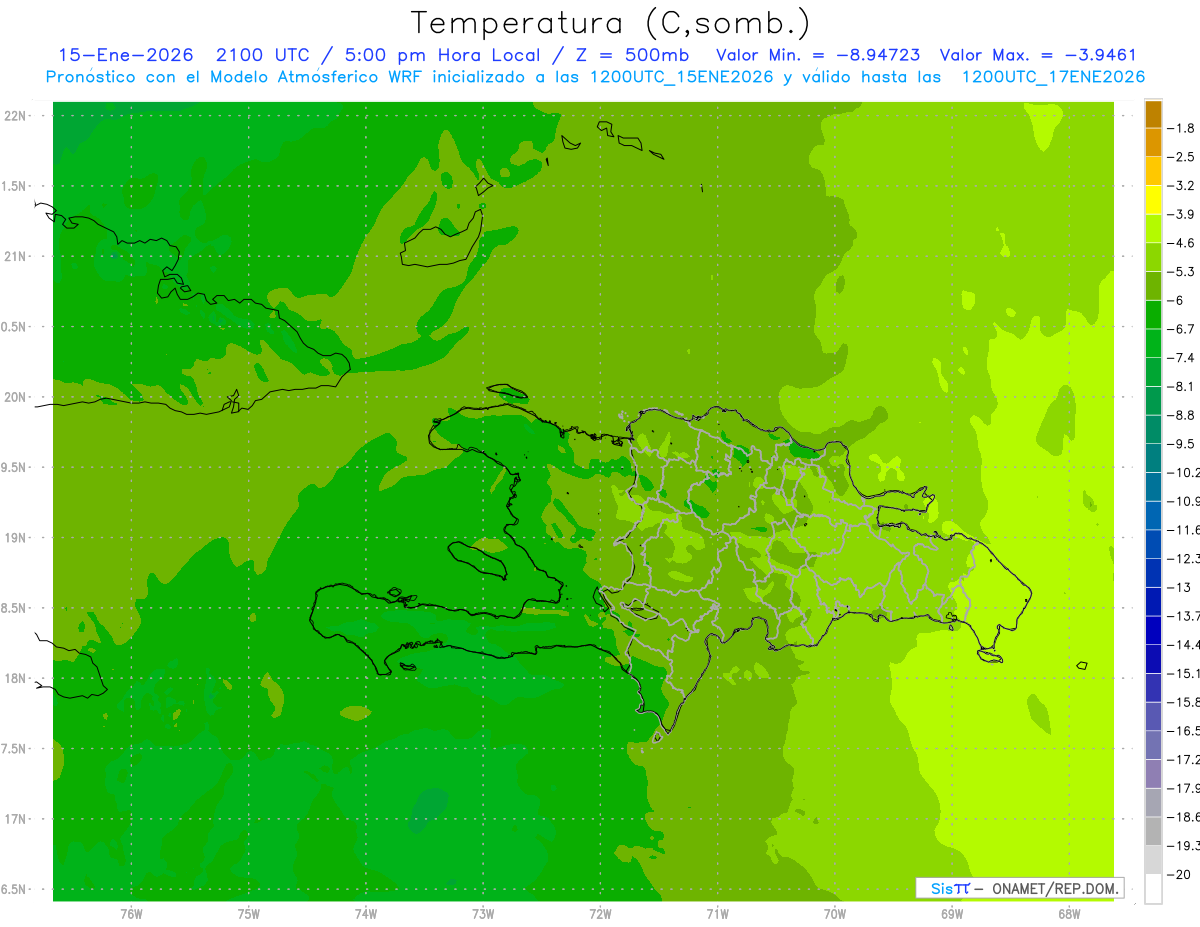Click the "-3.2" color scale value
The width and height of the screenshot is (1200, 927).
(x=1183, y=186)
